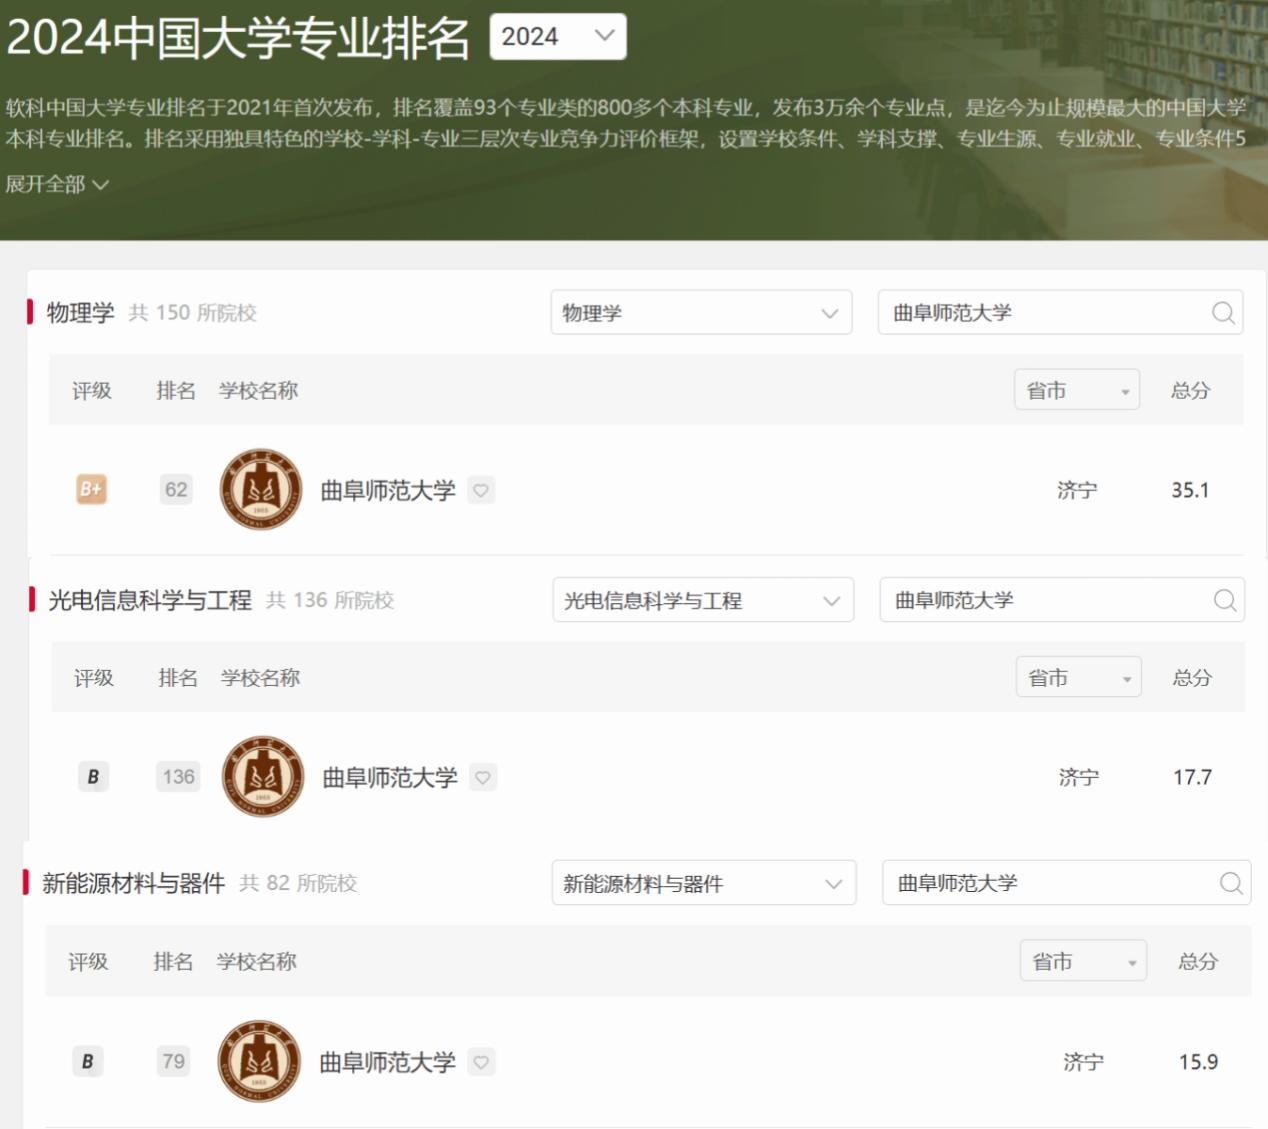Click university logo in 物理学 ranking row

point(261,489)
